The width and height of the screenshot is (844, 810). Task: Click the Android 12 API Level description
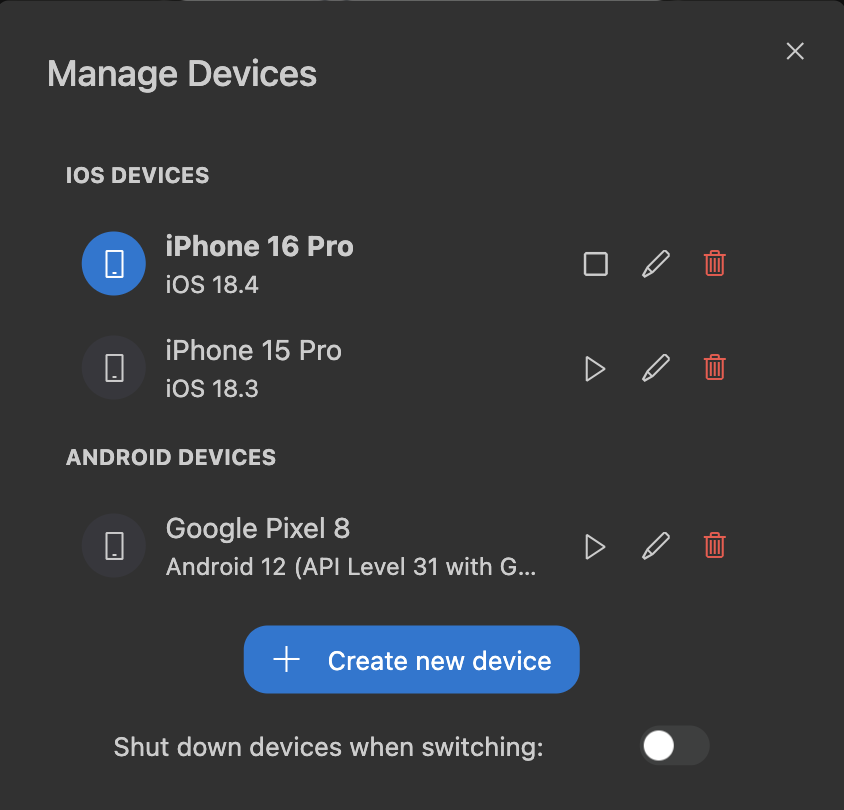point(351,568)
